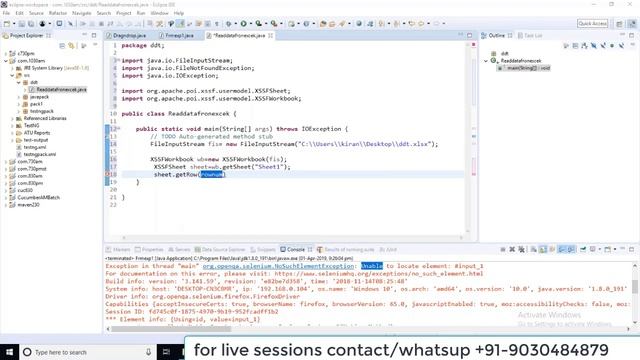Collapse the ddt package node
Screen dimensions: 640x360
click(19, 82)
